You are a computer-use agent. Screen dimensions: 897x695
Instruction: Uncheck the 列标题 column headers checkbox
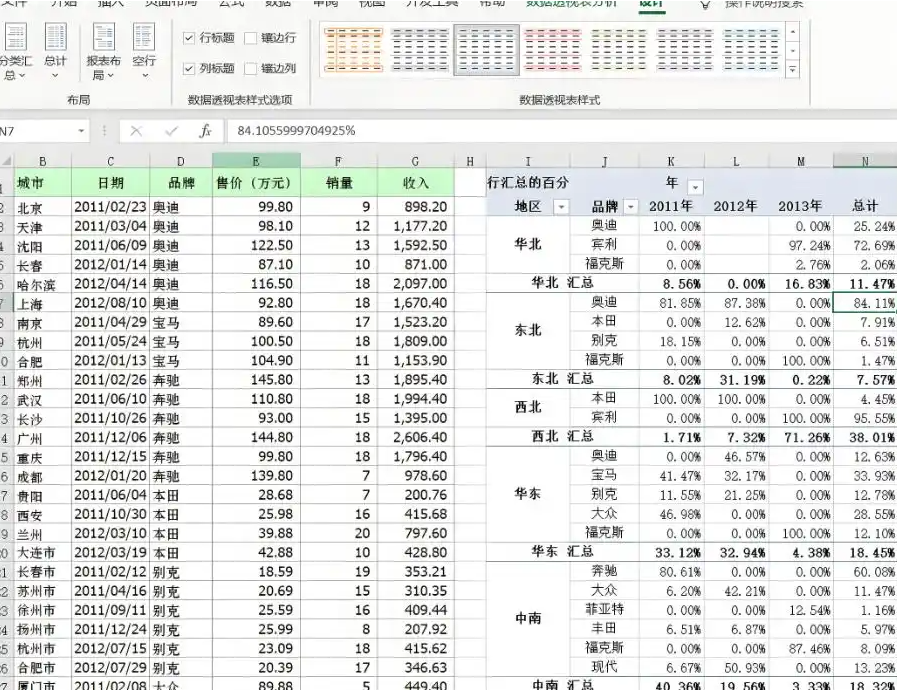(x=190, y=69)
